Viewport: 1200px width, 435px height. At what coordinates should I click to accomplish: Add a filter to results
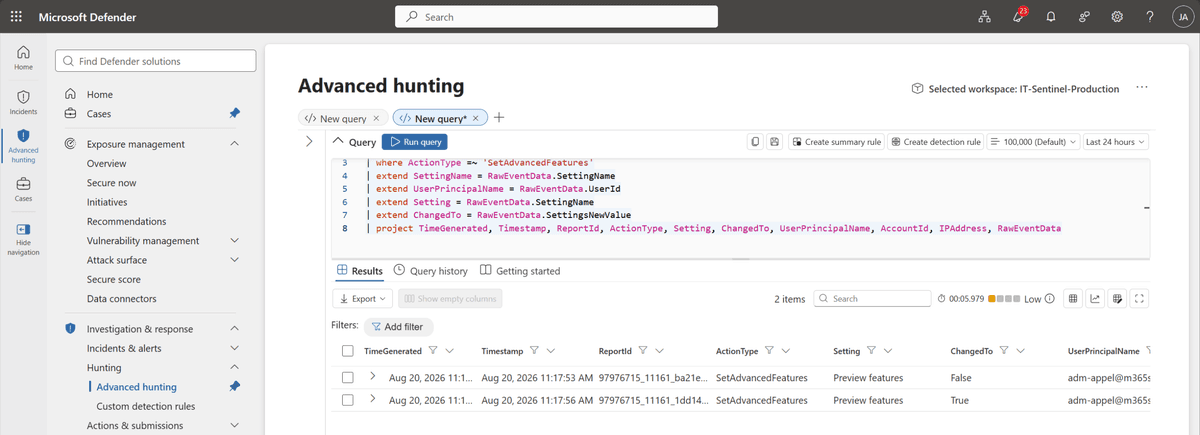tap(397, 327)
